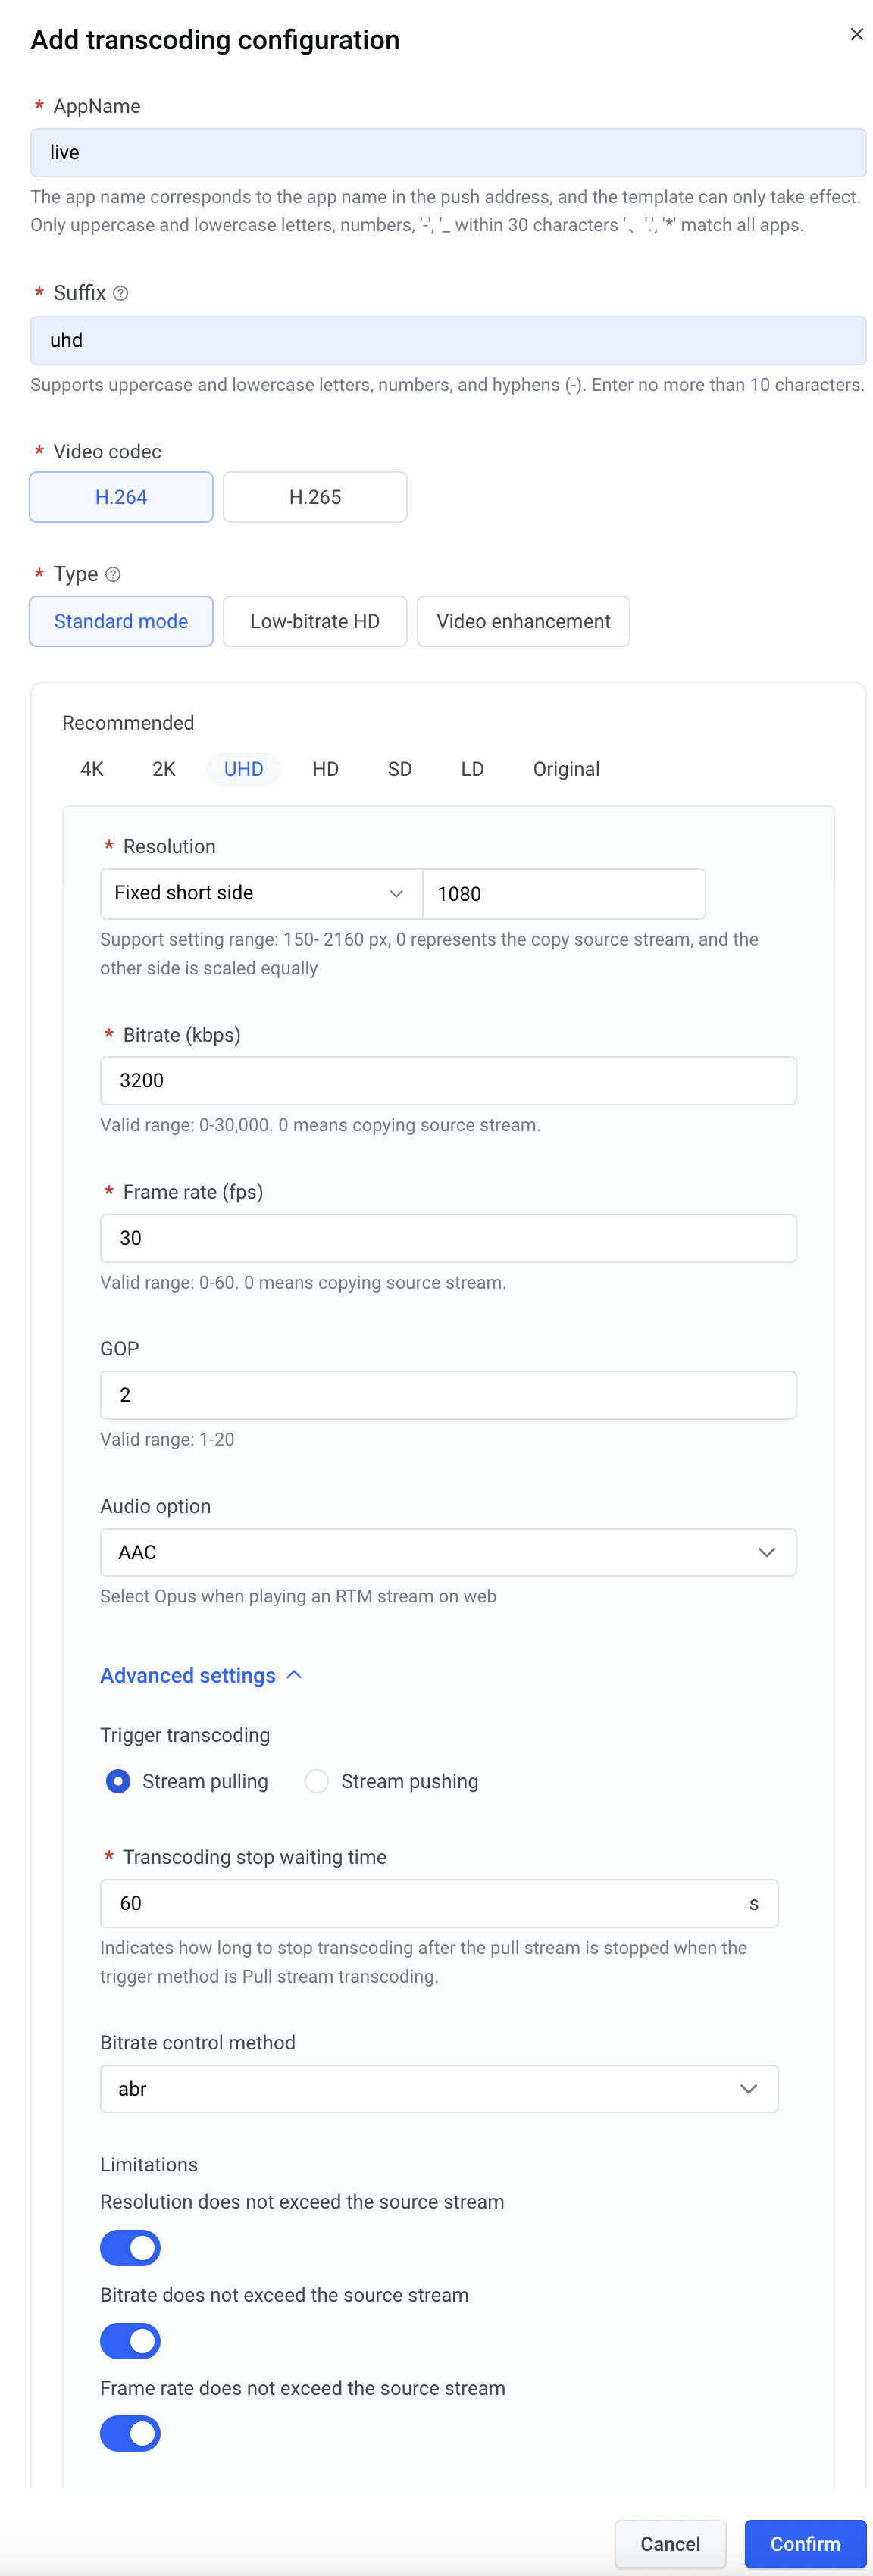Select the Low-bitrate HD type
The width and height of the screenshot is (873, 2576).
pos(315,621)
